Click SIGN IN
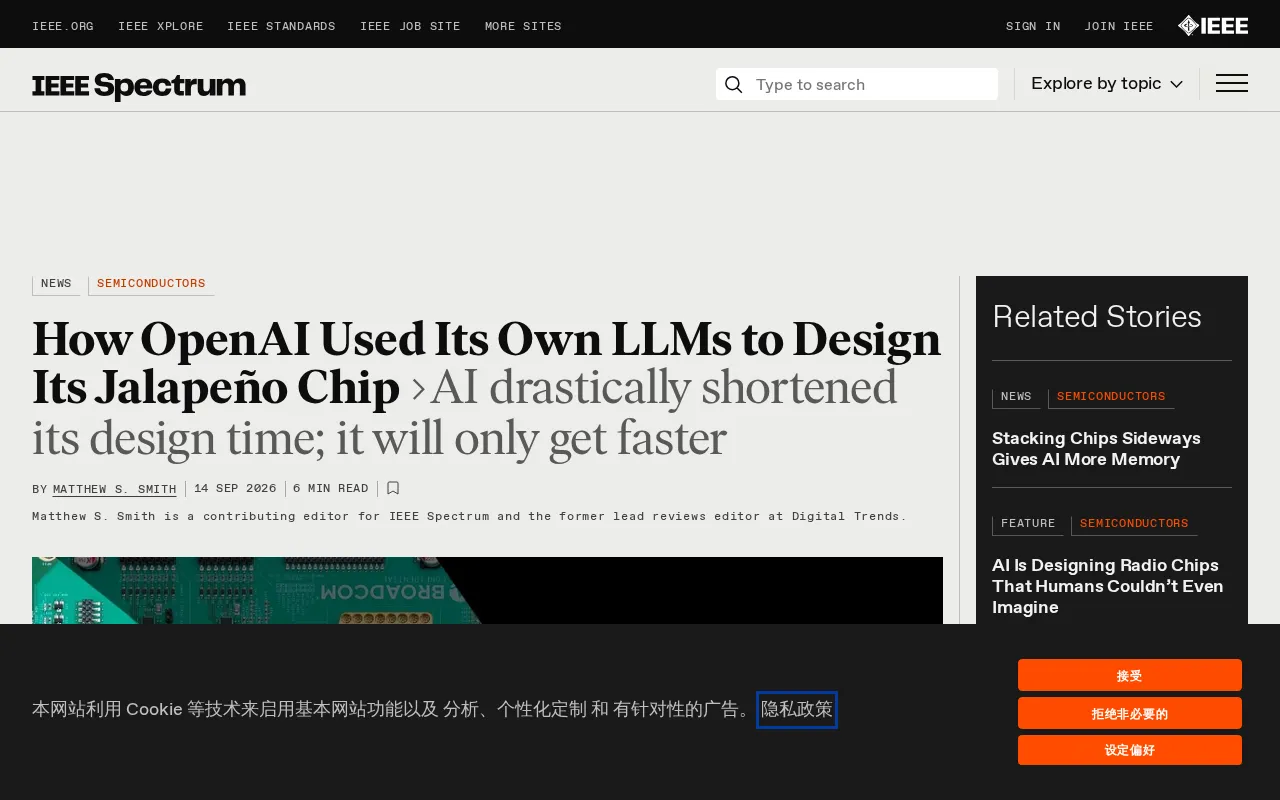Image resolution: width=1280 pixels, height=800 pixels. 1033,27
